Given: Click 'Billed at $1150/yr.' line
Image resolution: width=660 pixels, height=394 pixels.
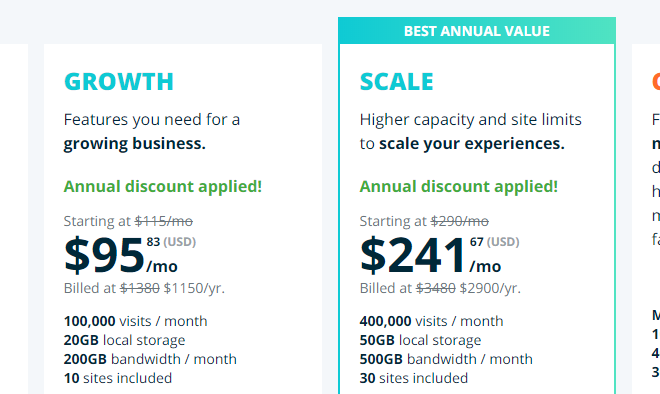Looking at the screenshot, I should click(144, 288).
